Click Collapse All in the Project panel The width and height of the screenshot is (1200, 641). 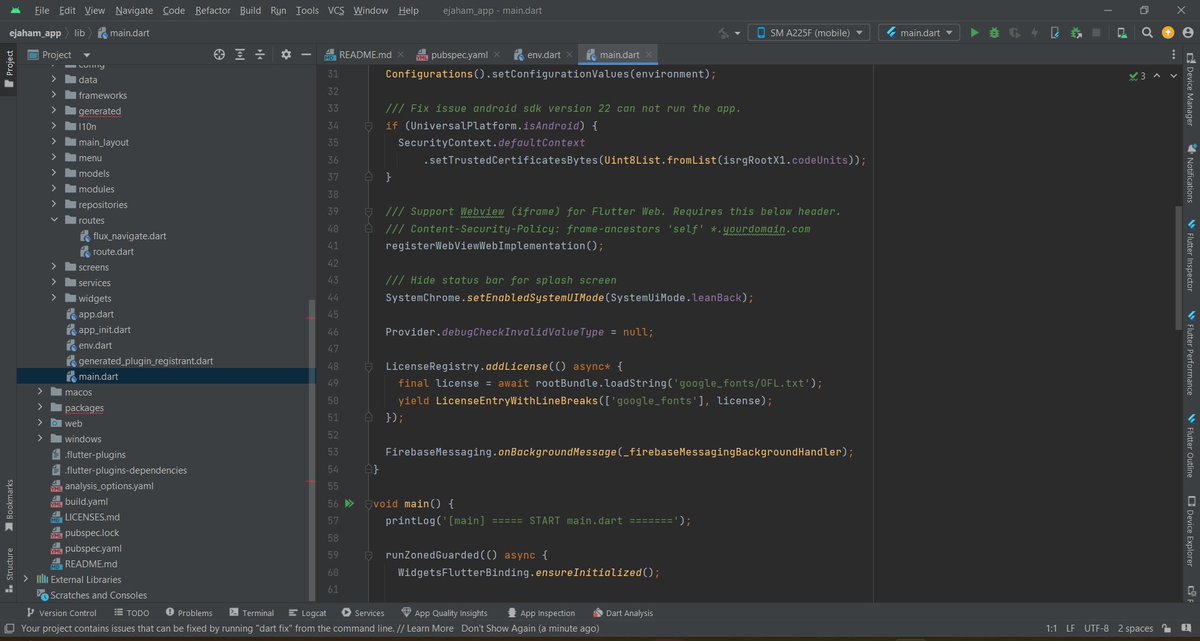pyautogui.click(x=260, y=54)
